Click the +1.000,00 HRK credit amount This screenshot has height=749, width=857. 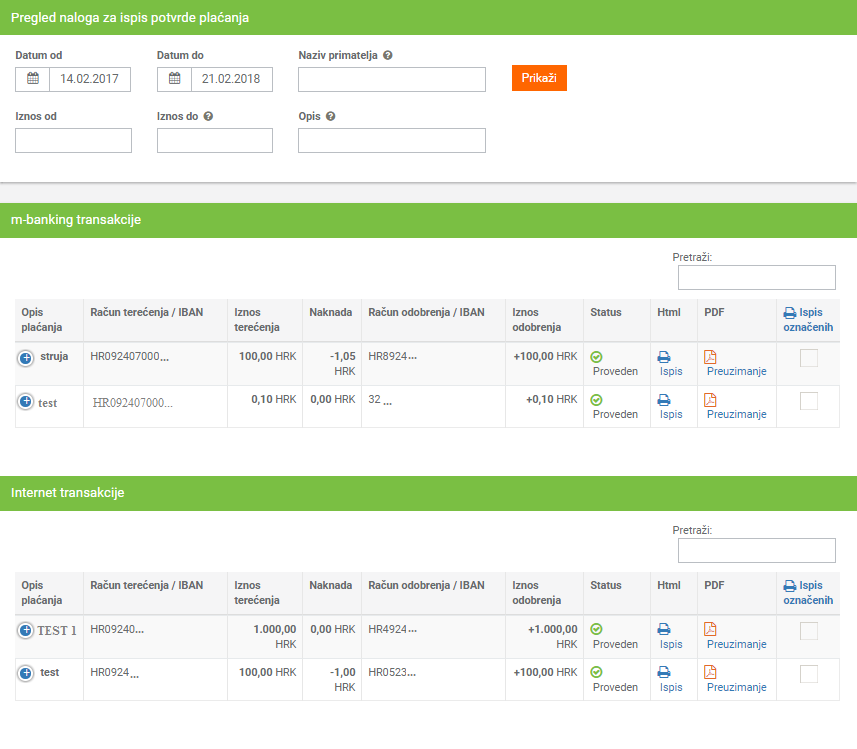click(x=553, y=636)
